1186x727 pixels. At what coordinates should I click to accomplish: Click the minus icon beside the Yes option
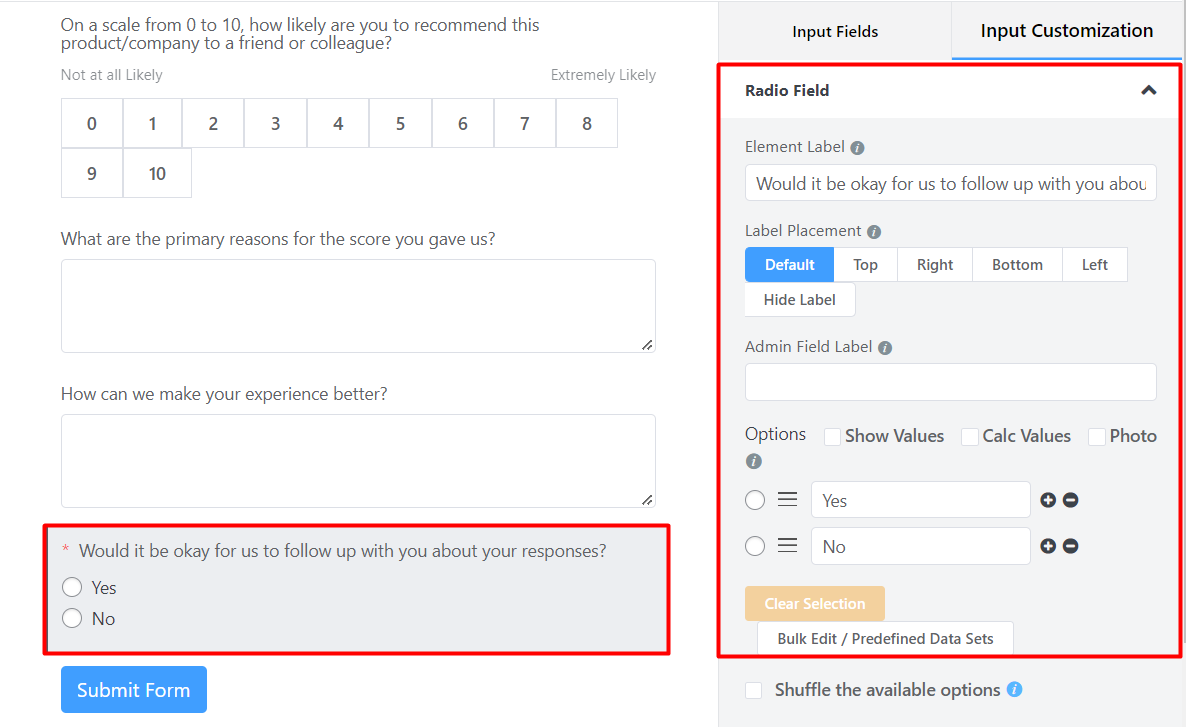click(x=1070, y=499)
